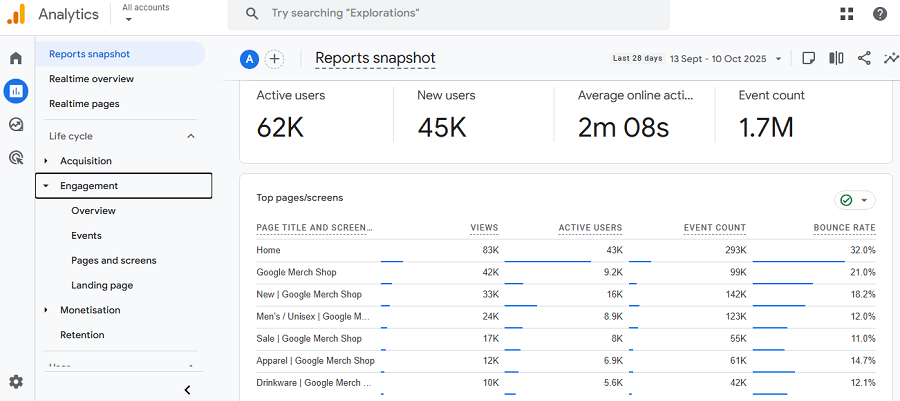
Task: Open the Google apps grid icon
Action: click(847, 14)
